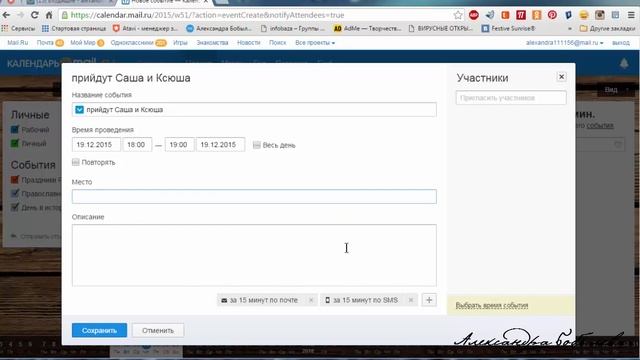The height and width of the screenshot is (360, 640).
Task: Click the add reminder plus button
Action: click(429, 300)
